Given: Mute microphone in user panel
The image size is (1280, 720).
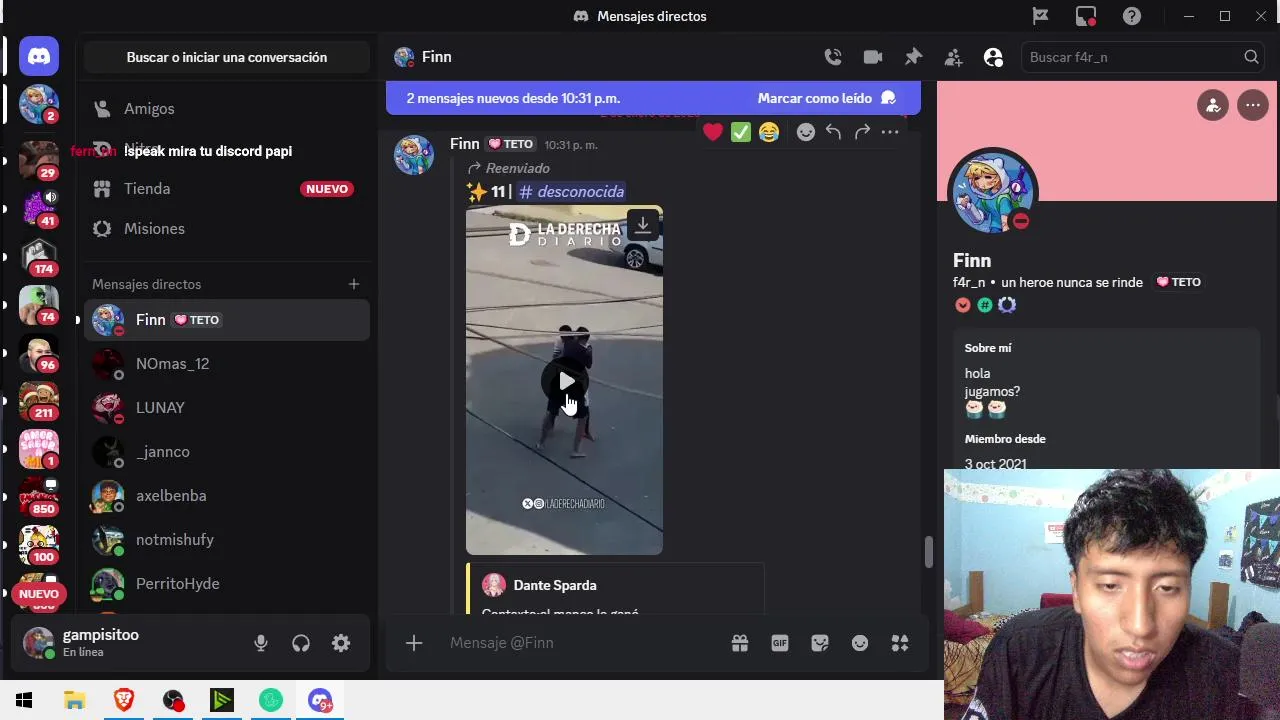Looking at the screenshot, I should tap(261, 643).
